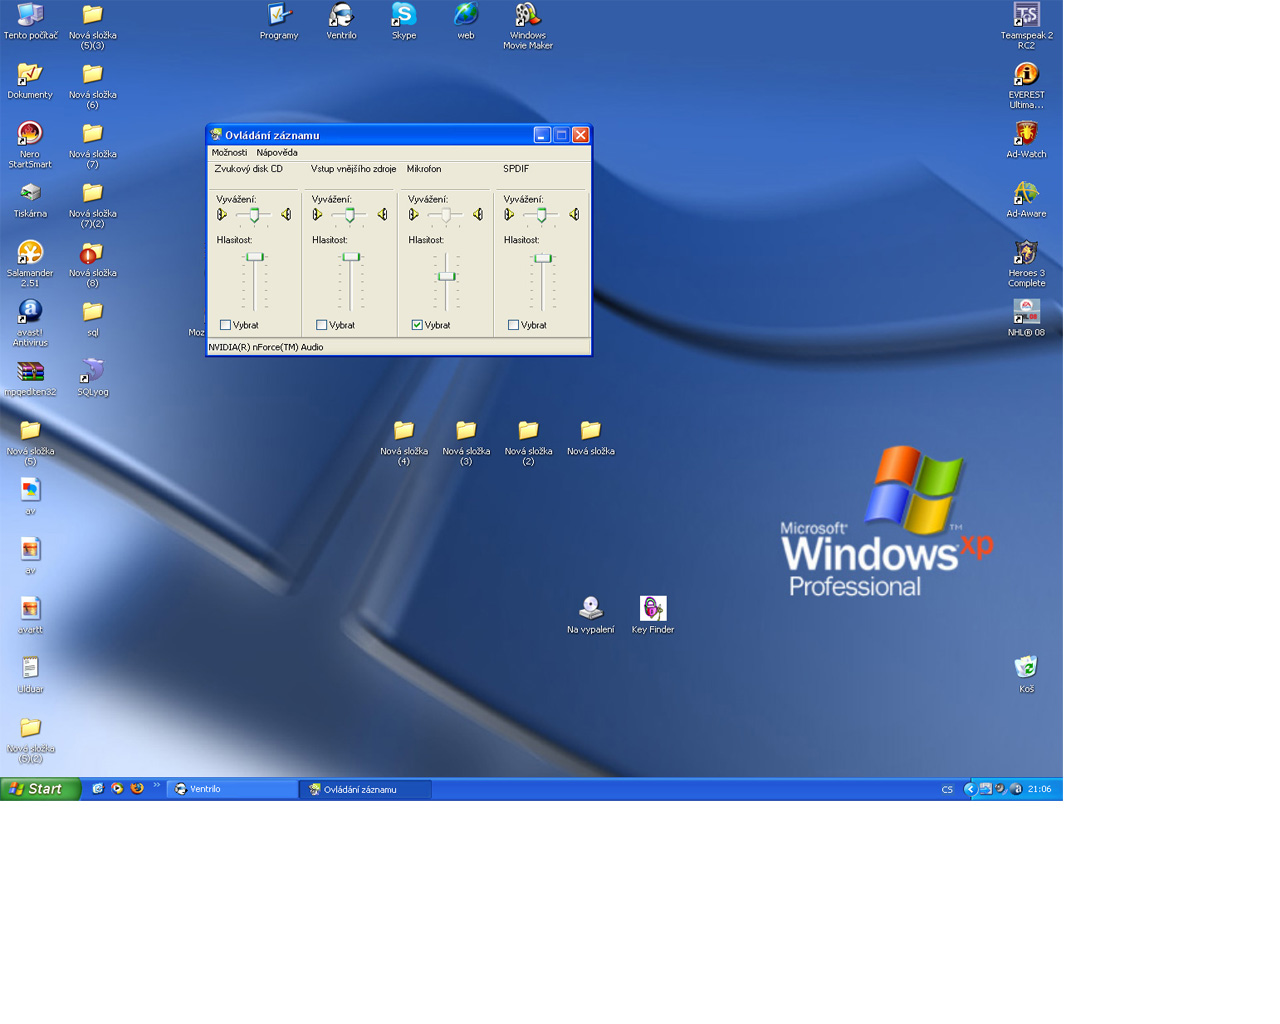1280x1024 pixels.
Task: Open the Skype desktop shortcut
Action: [x=403, y=17]
